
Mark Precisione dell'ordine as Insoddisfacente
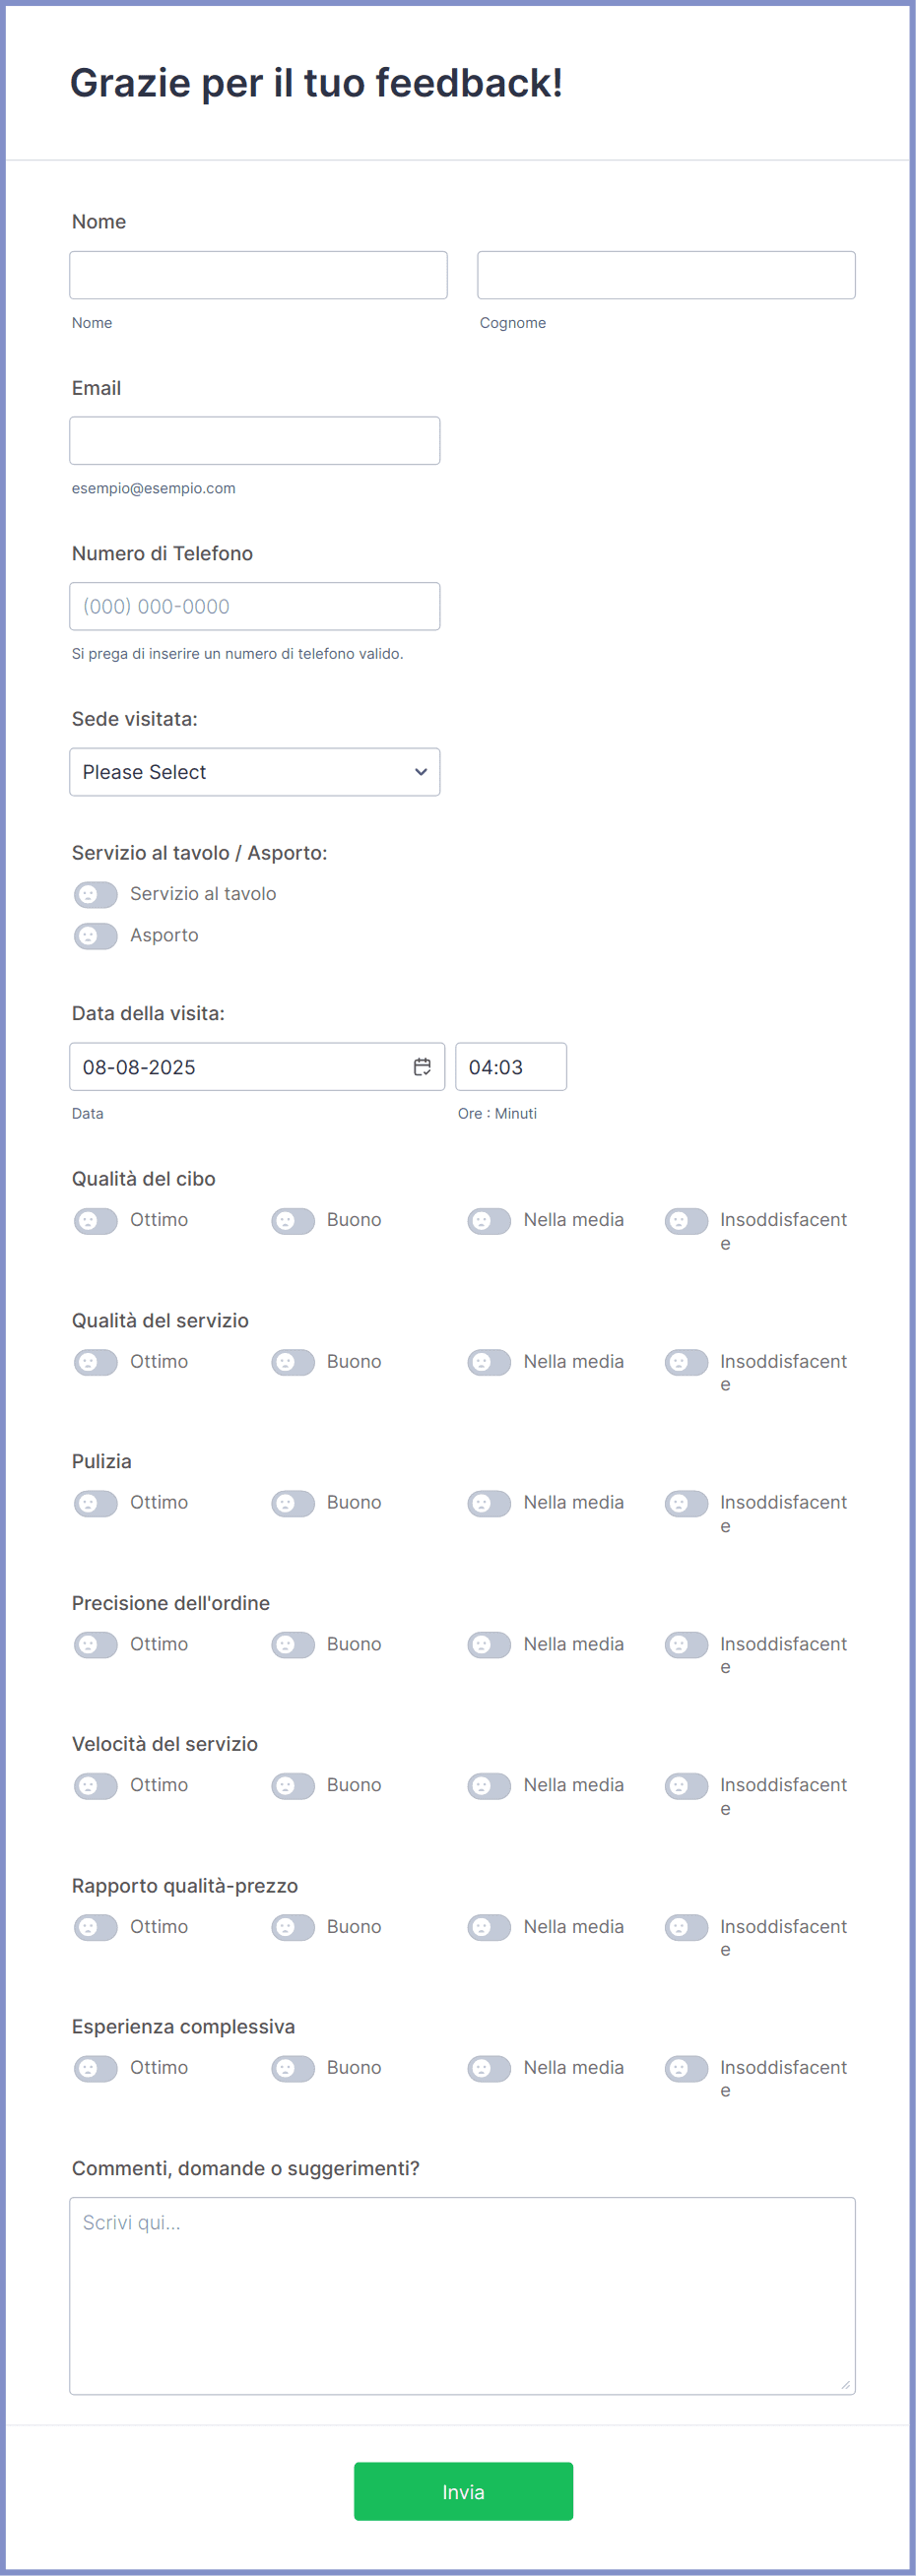point(686,1645)
